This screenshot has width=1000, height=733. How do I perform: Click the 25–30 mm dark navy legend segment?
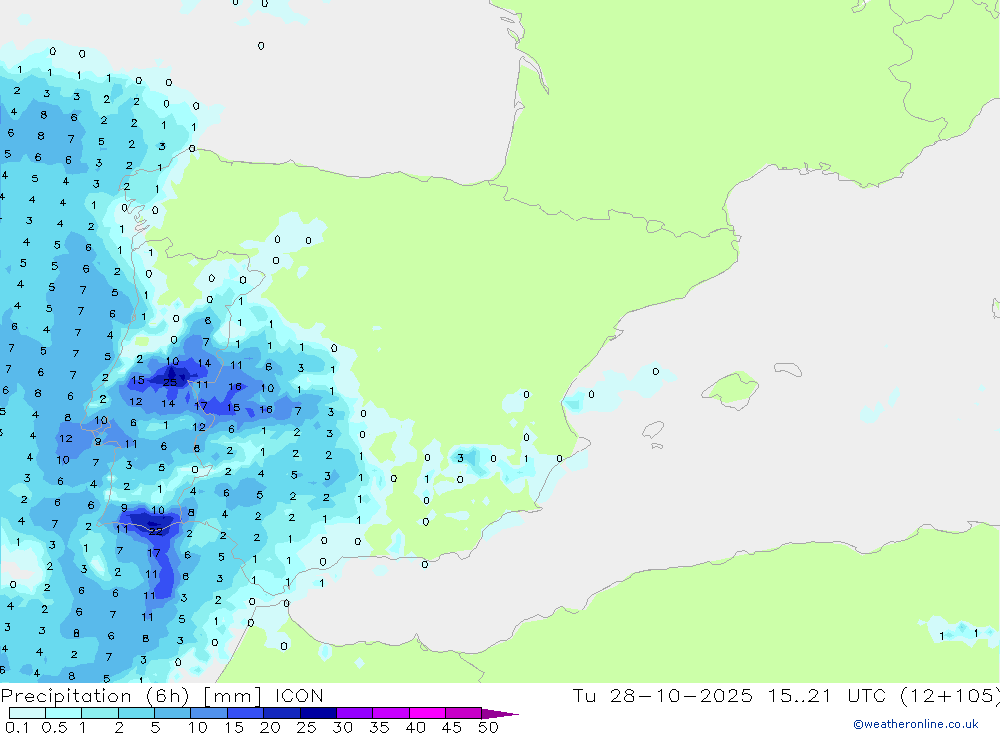click(318, 713)
